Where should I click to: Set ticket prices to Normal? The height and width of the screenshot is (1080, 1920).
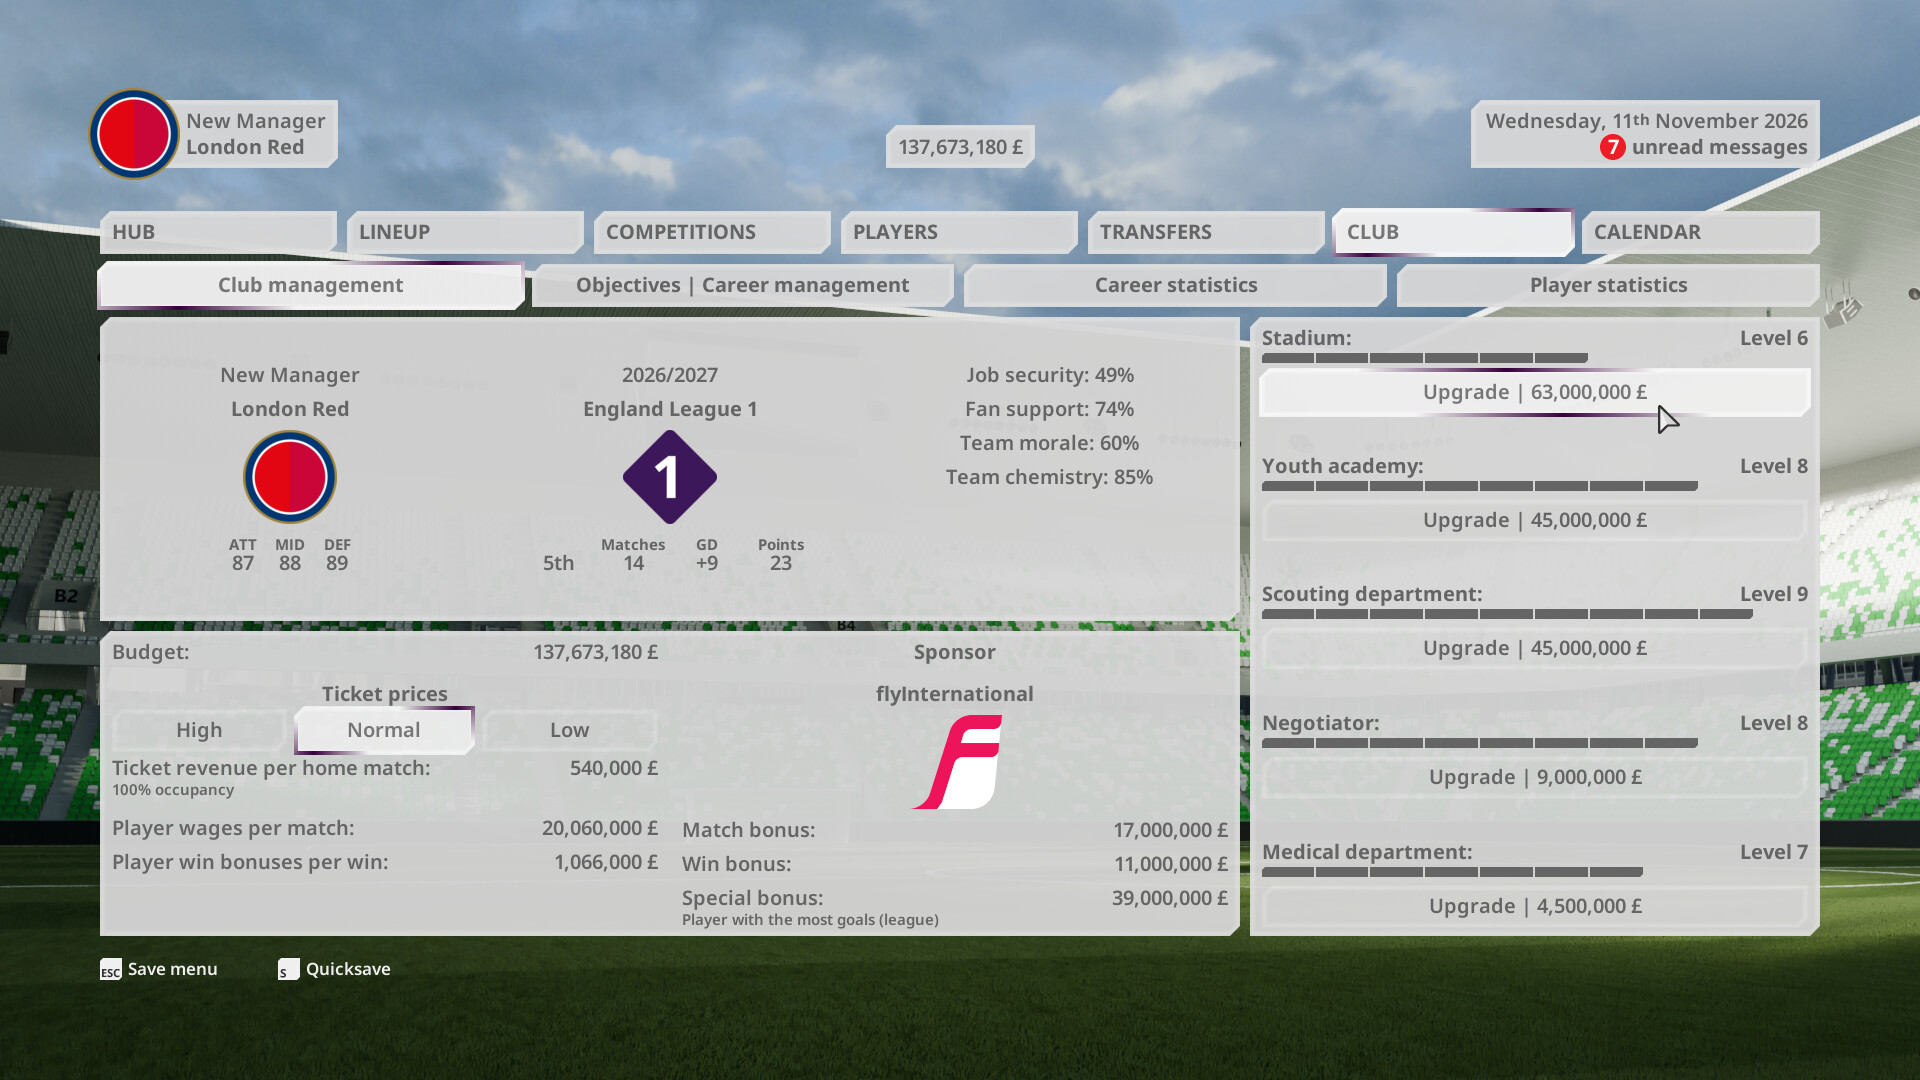tap(384, 730)
